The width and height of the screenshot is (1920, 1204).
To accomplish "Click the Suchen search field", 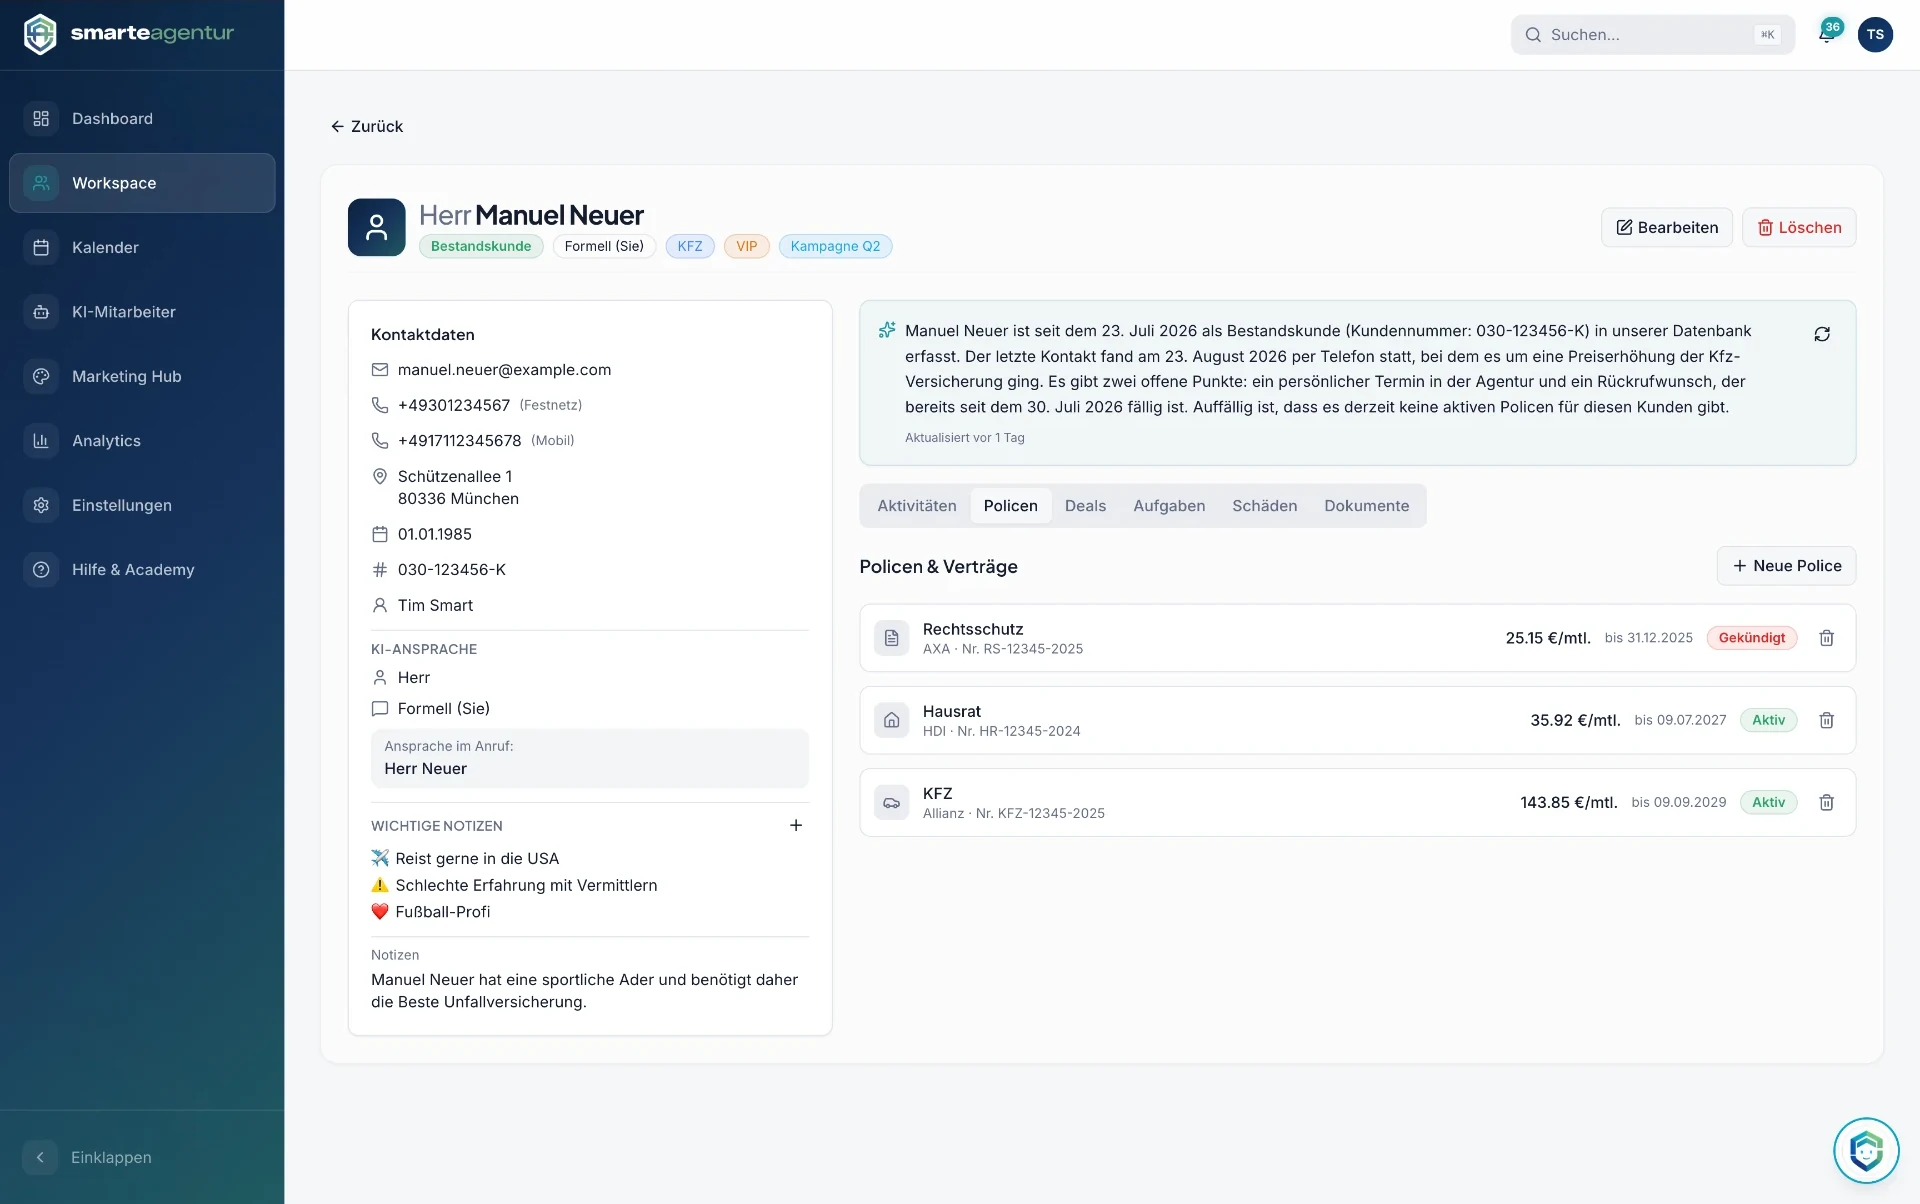I will click(1652, 34).
